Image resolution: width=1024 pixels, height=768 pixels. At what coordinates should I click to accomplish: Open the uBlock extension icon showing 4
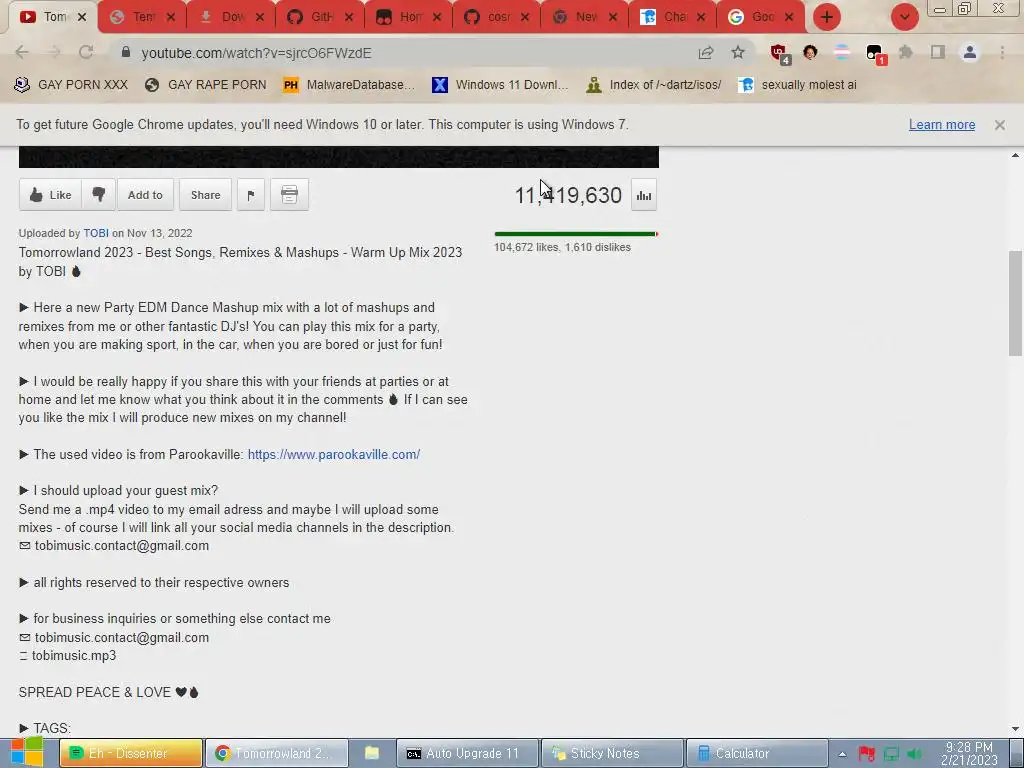click(779, 53)
